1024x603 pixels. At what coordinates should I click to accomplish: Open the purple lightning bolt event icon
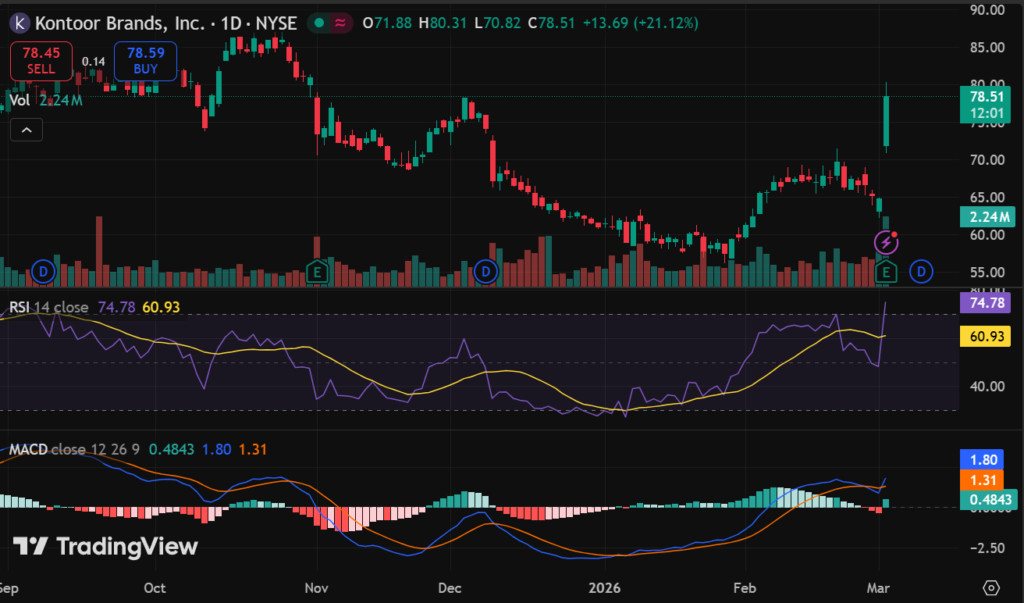pyautogui.click(x=885, y=242)
